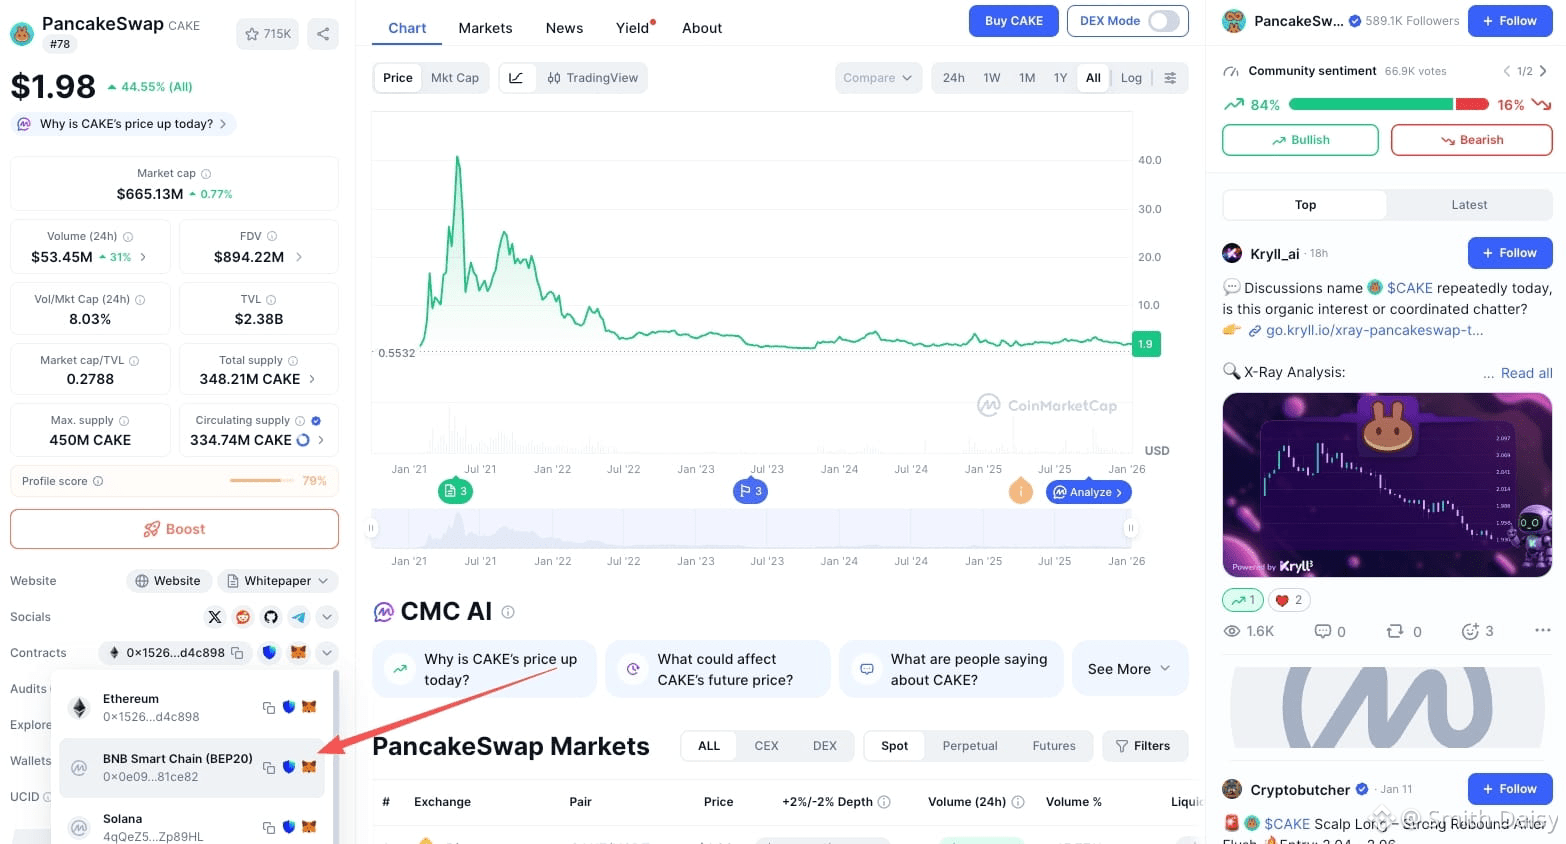Click the chart range slider's left handle

(372, 528)
